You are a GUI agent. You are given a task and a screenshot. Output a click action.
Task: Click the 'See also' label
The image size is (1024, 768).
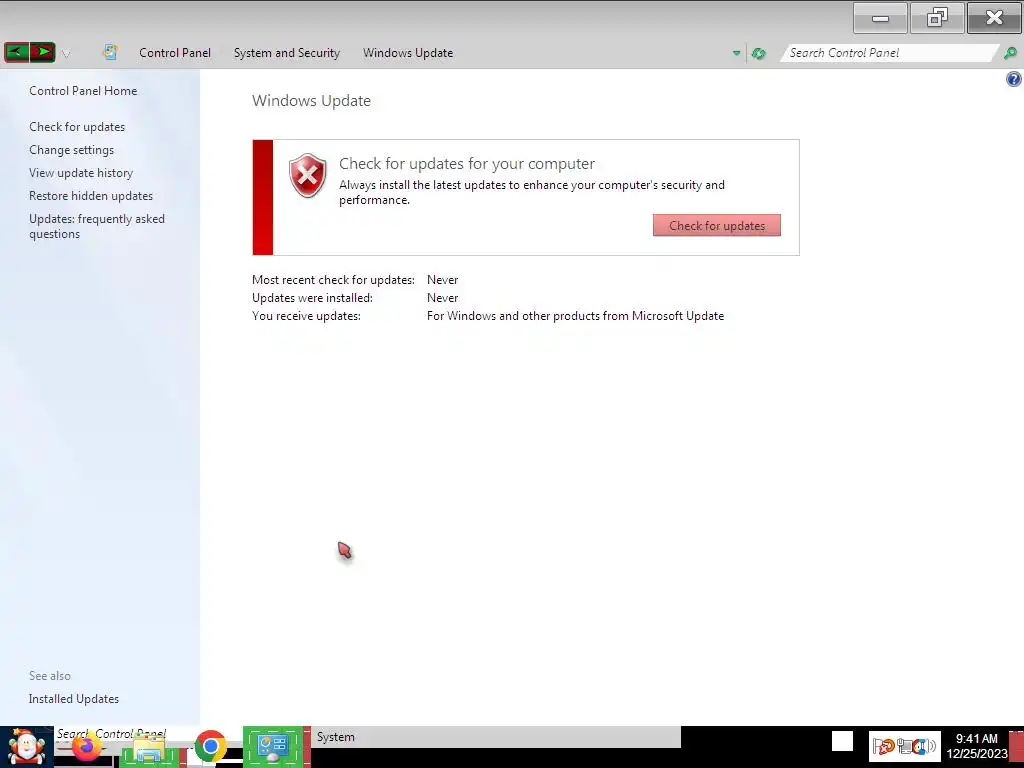click(50, 676)
